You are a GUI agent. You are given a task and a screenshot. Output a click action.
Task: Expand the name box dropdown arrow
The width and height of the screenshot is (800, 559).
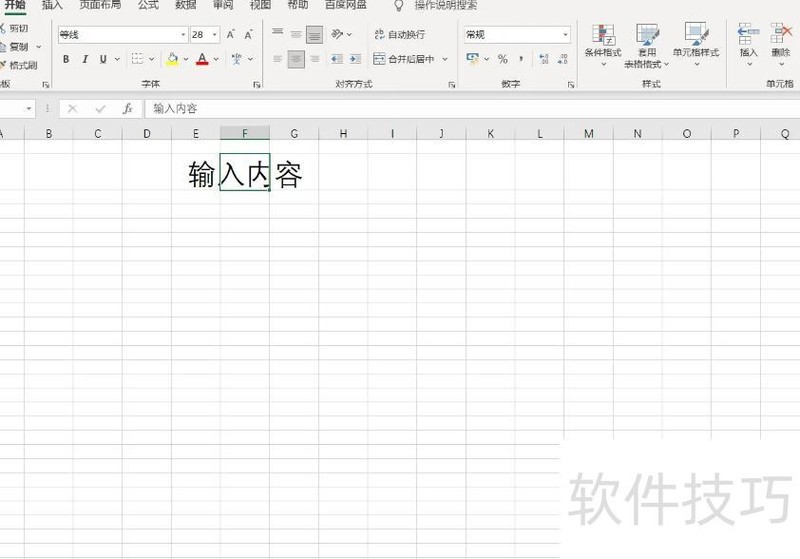(29, 109)
